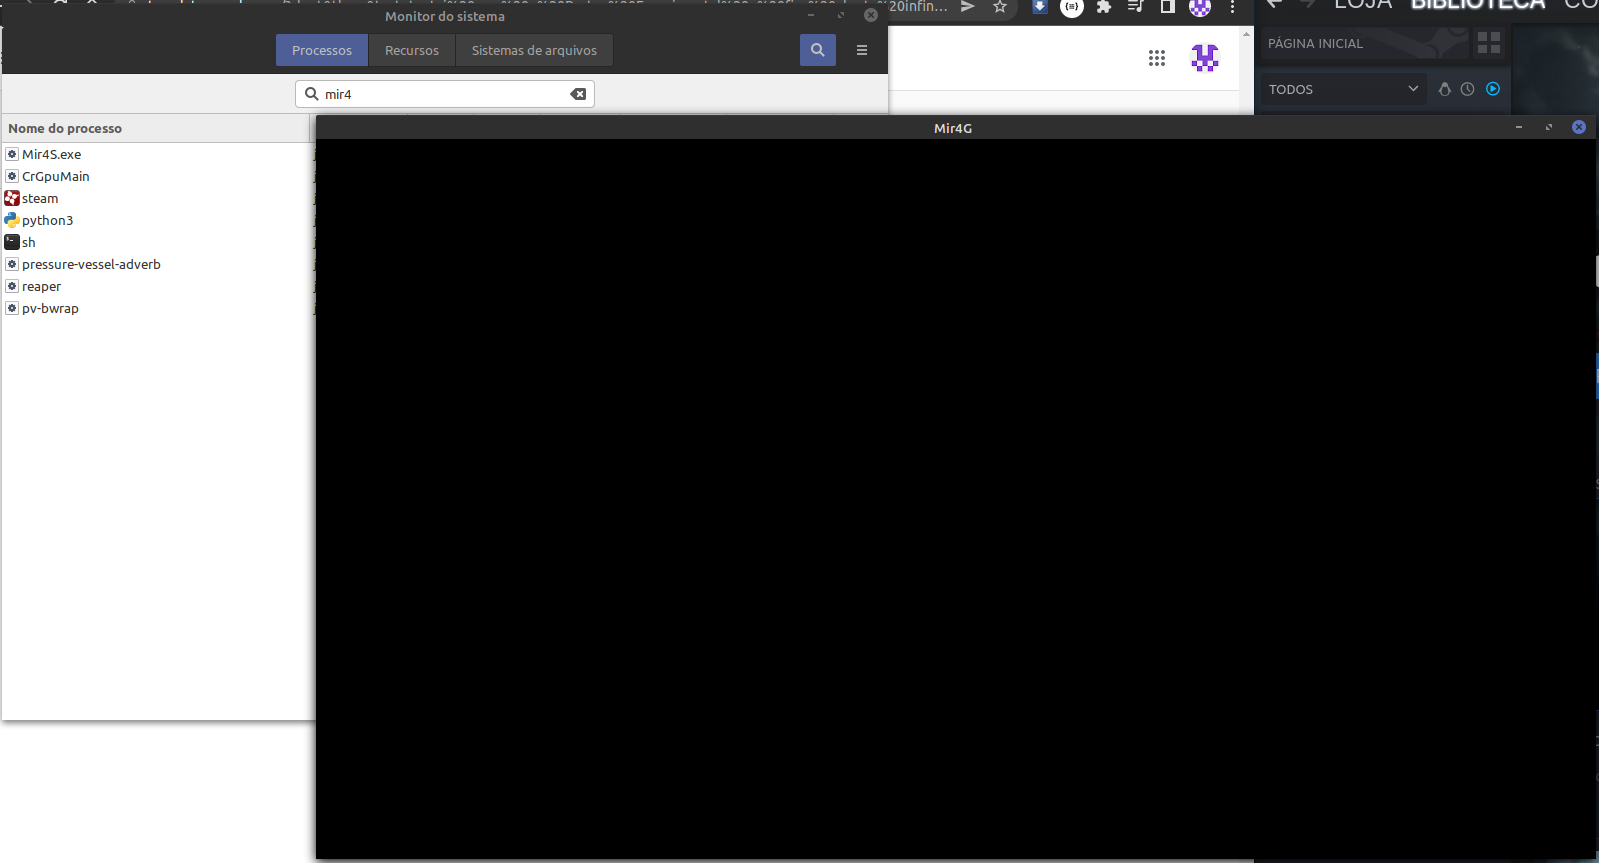1599x863 pixels.
Task: Select the steam process name
Action: (40, 198)
